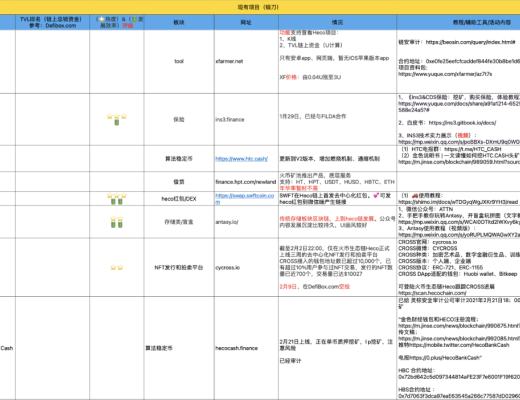Select the hecocash.finance cell
Image resolution: width=520 pixels, height=400 pixels.
tap(246, 348)
